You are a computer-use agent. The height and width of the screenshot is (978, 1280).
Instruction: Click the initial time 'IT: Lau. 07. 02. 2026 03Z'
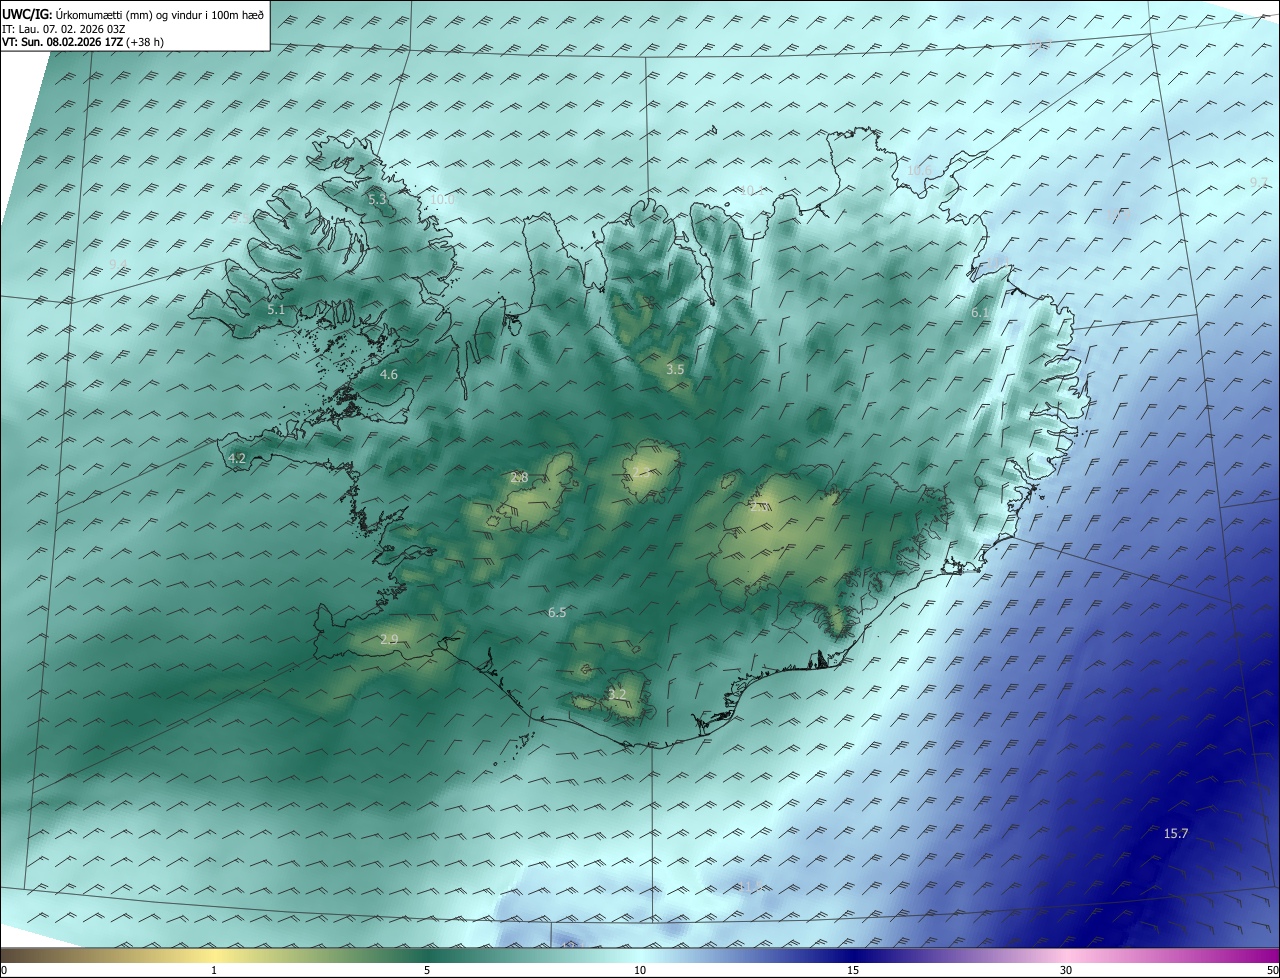63,28
